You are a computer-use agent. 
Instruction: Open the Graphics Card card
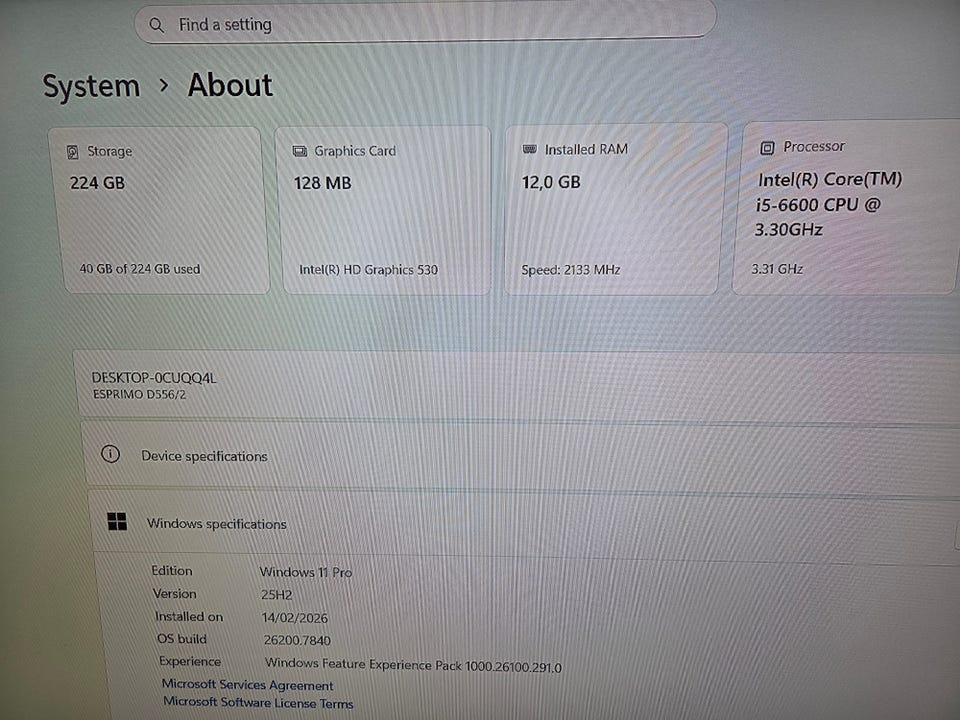(x=384, y=210)
